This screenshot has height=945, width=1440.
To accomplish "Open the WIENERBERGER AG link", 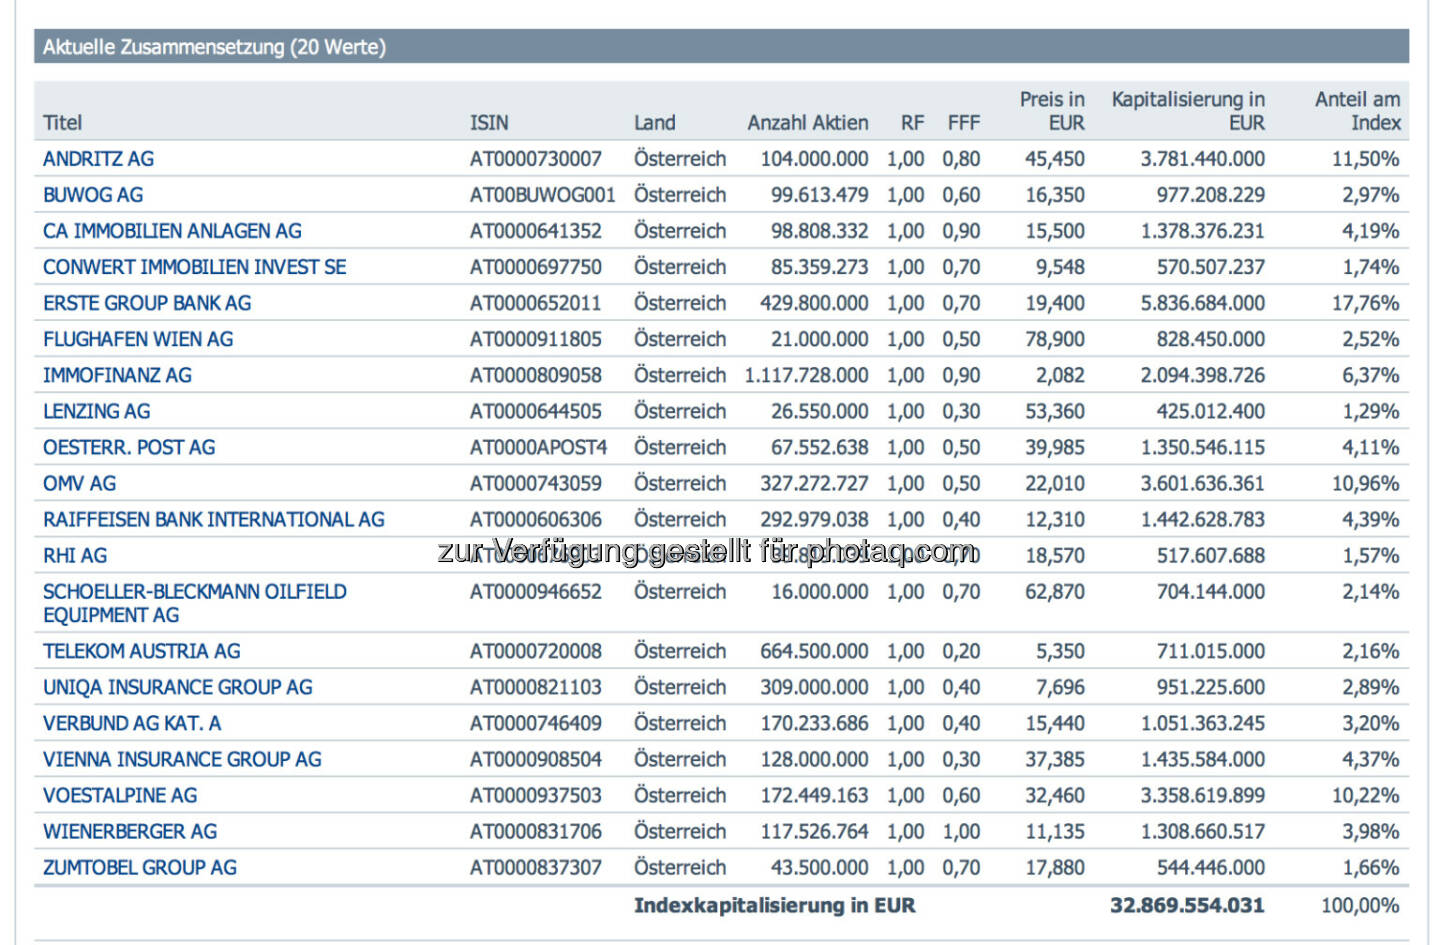I will tap(130, 831).
